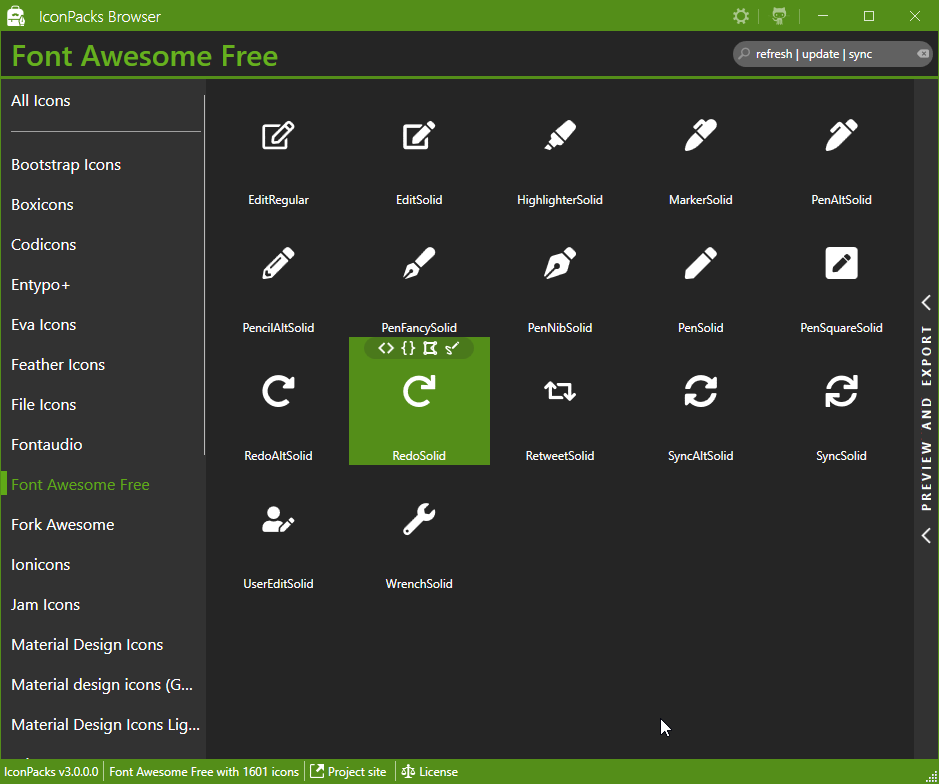Click the IconPacks backpack app icon

16,16
